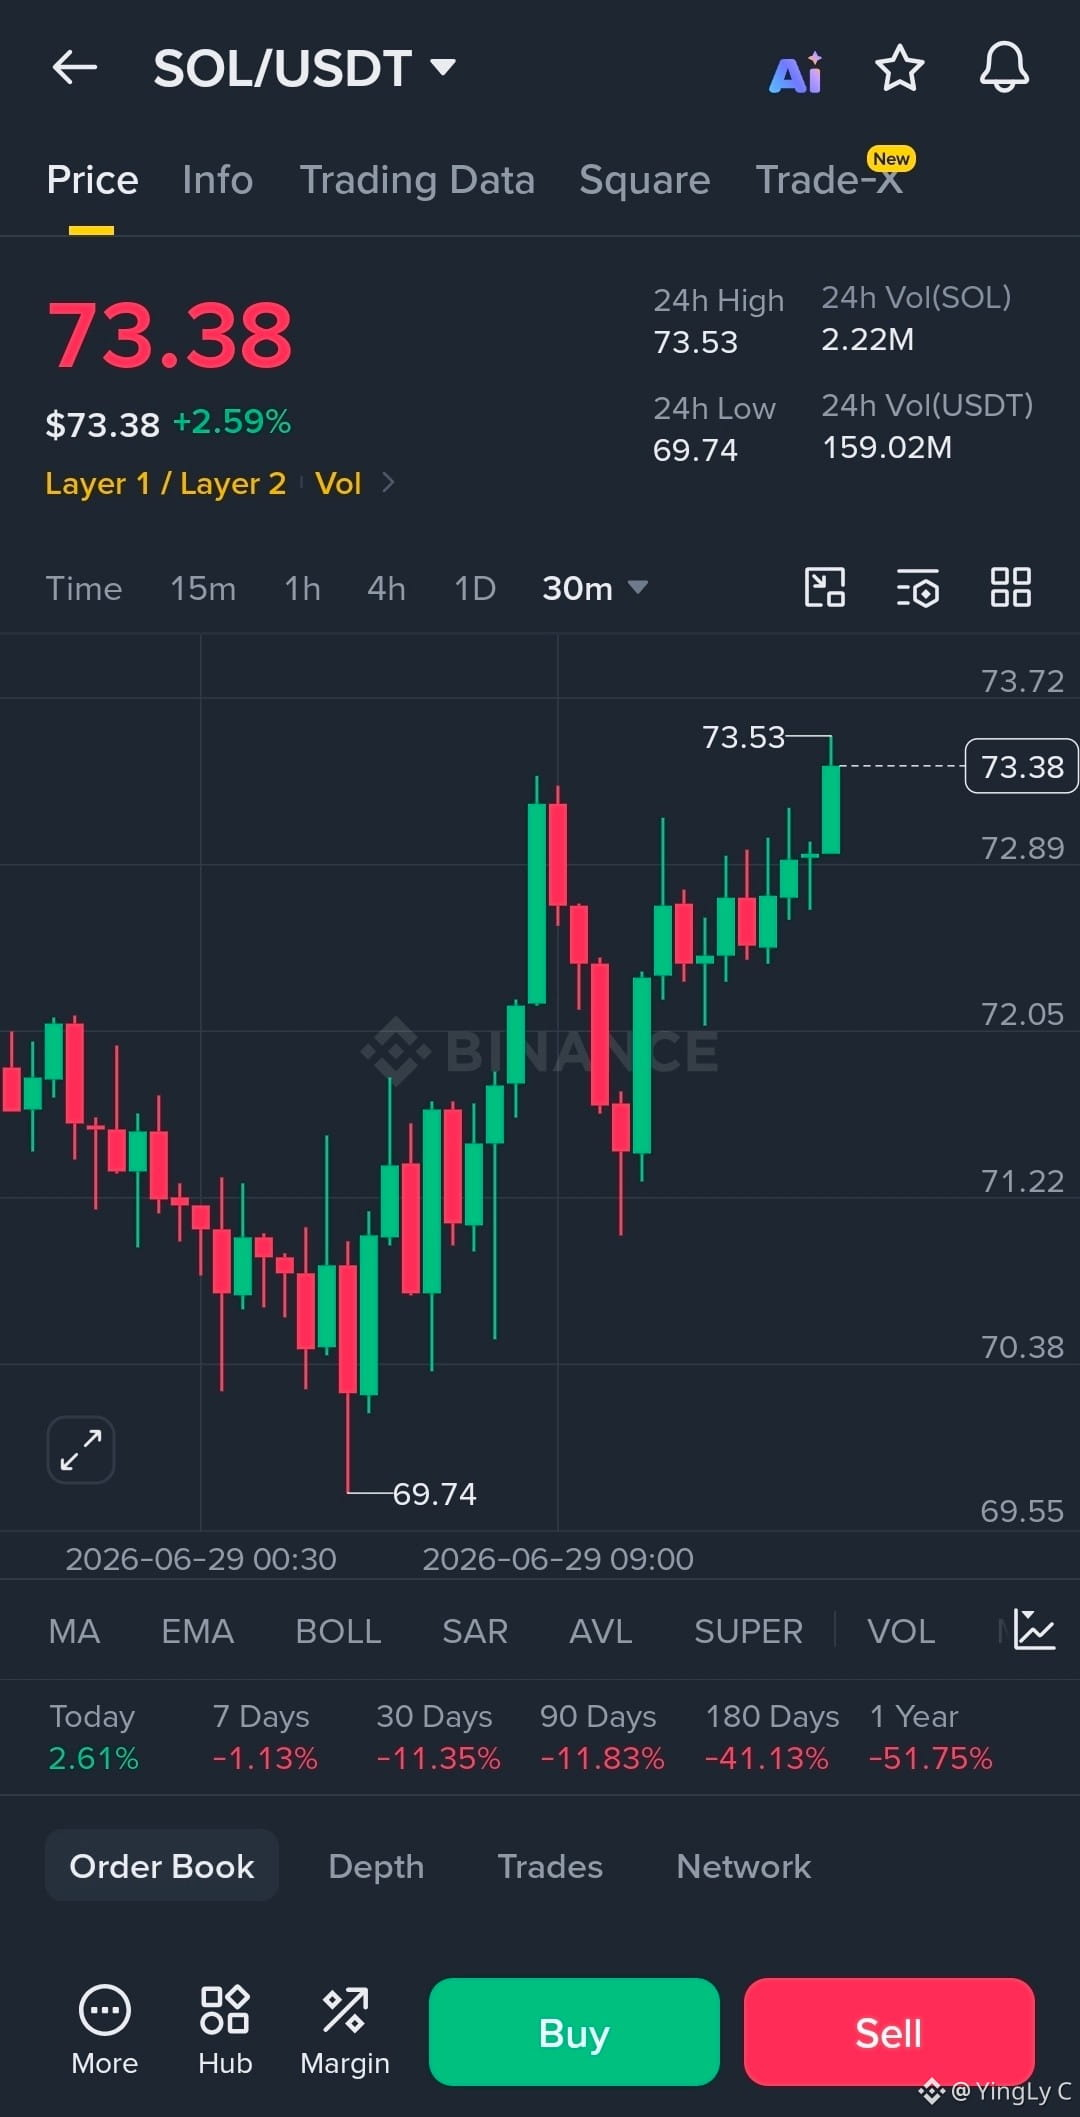This screenshot has height=2117, width=1080.
Task: Tap the 7 Days -1.13% performance
Action: coord(264,1738)
